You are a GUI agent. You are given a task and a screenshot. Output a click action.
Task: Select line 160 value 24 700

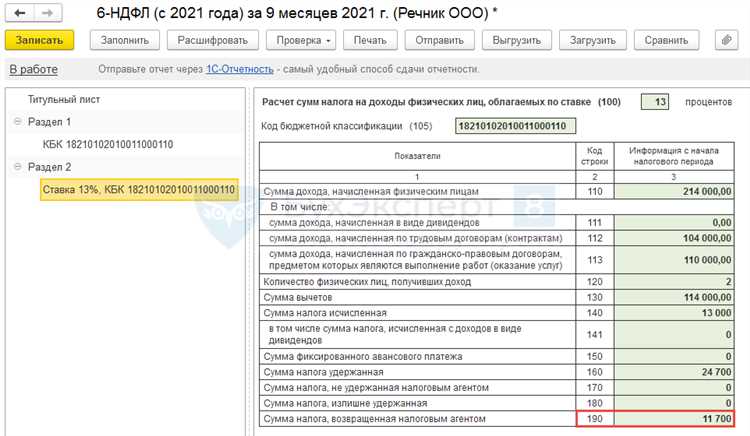[x=674, y=372]
